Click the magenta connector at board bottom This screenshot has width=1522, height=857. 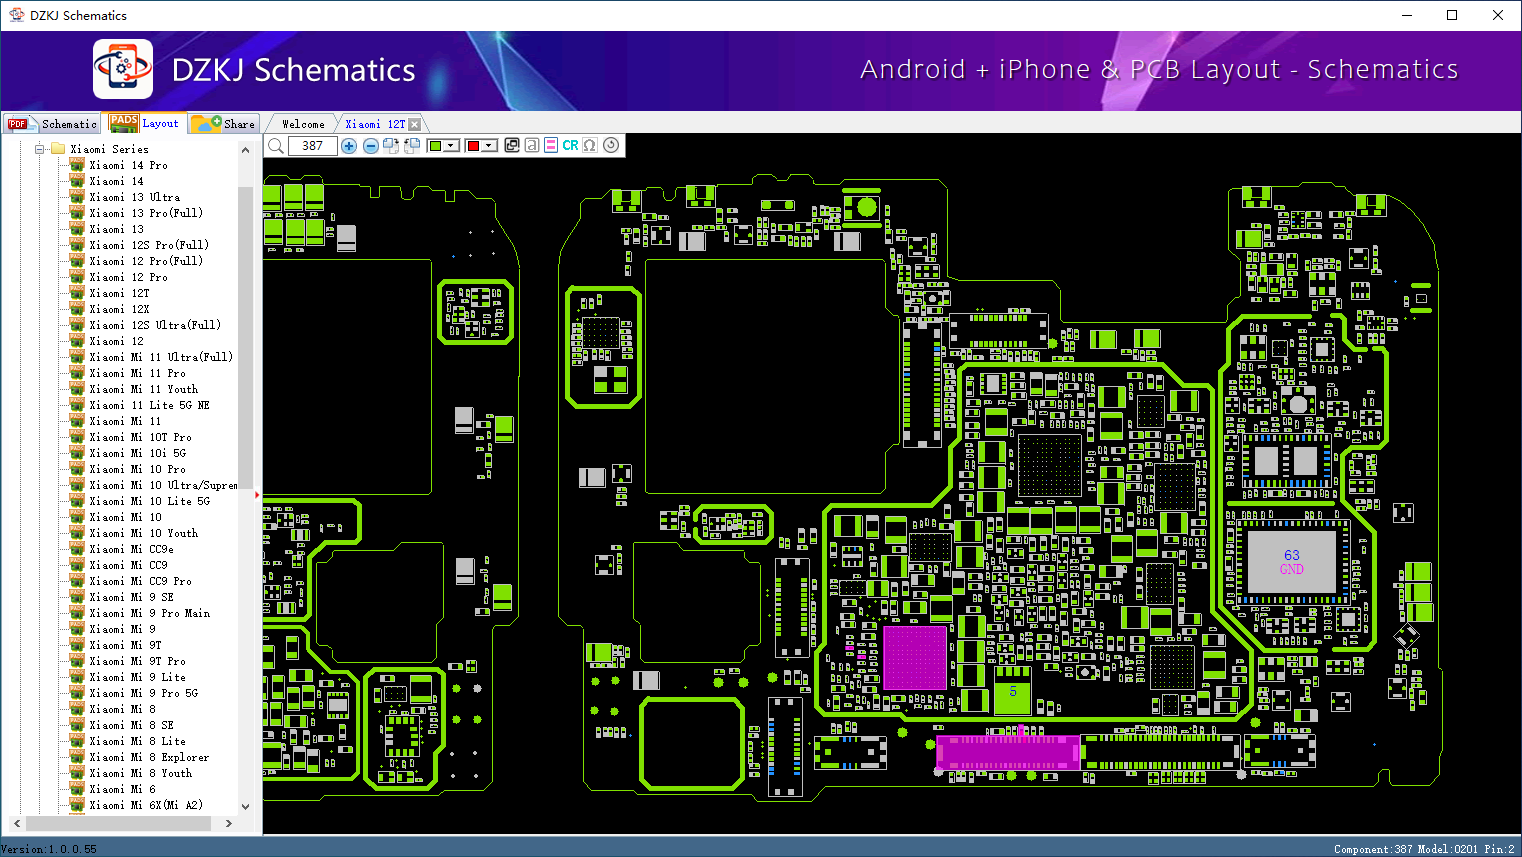[x=1009, y=752]
